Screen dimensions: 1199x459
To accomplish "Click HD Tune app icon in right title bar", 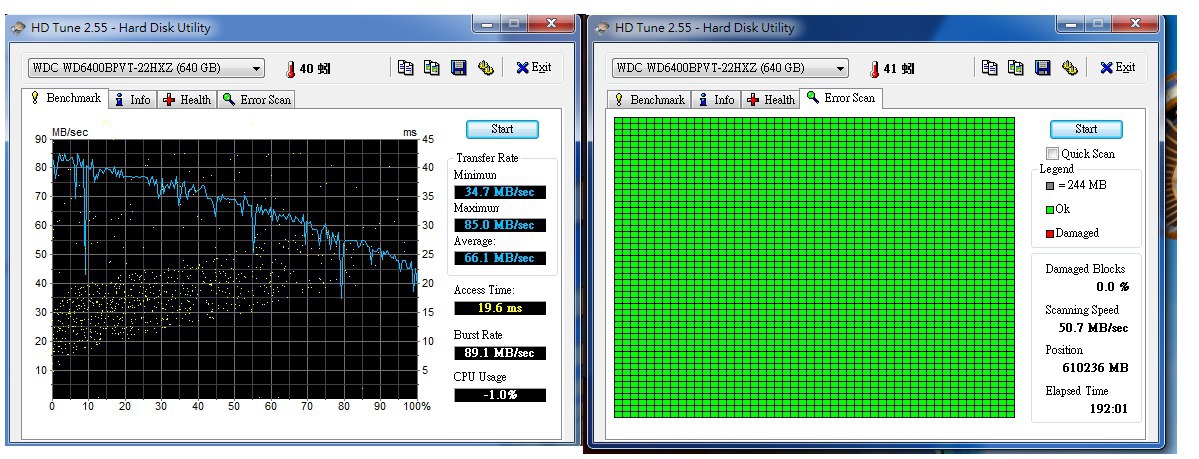I will pyautogui.click(x=603, y=28).
